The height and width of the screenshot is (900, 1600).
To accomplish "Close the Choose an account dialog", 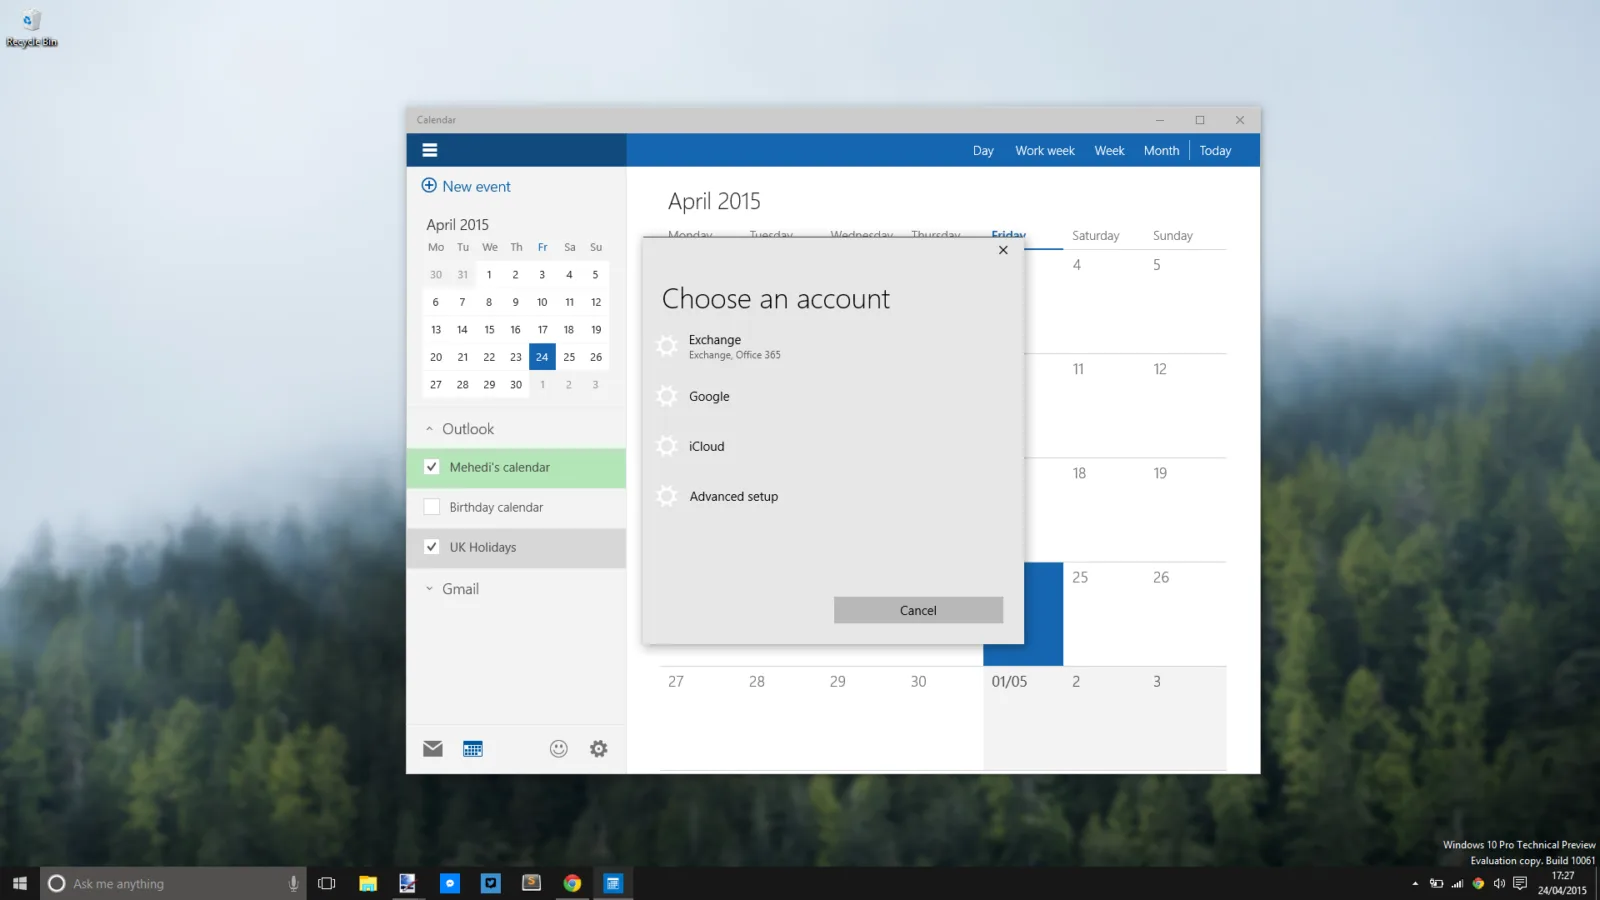I will tap(1003, 250).
